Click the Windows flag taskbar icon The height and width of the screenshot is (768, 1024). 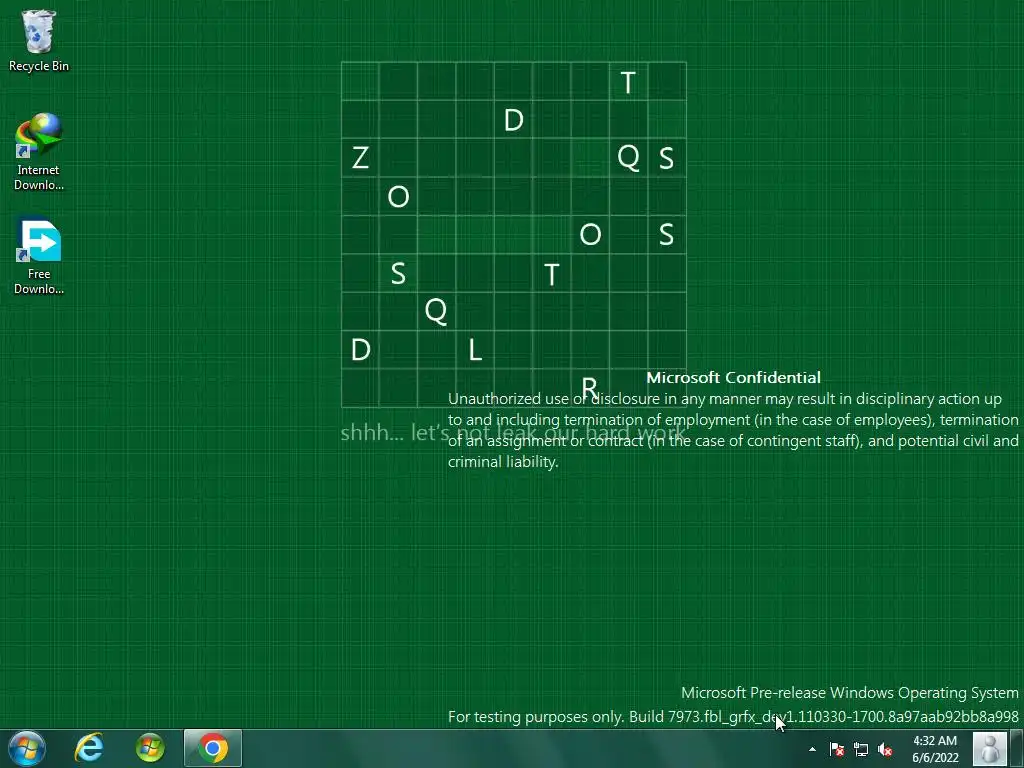point(150,748)
